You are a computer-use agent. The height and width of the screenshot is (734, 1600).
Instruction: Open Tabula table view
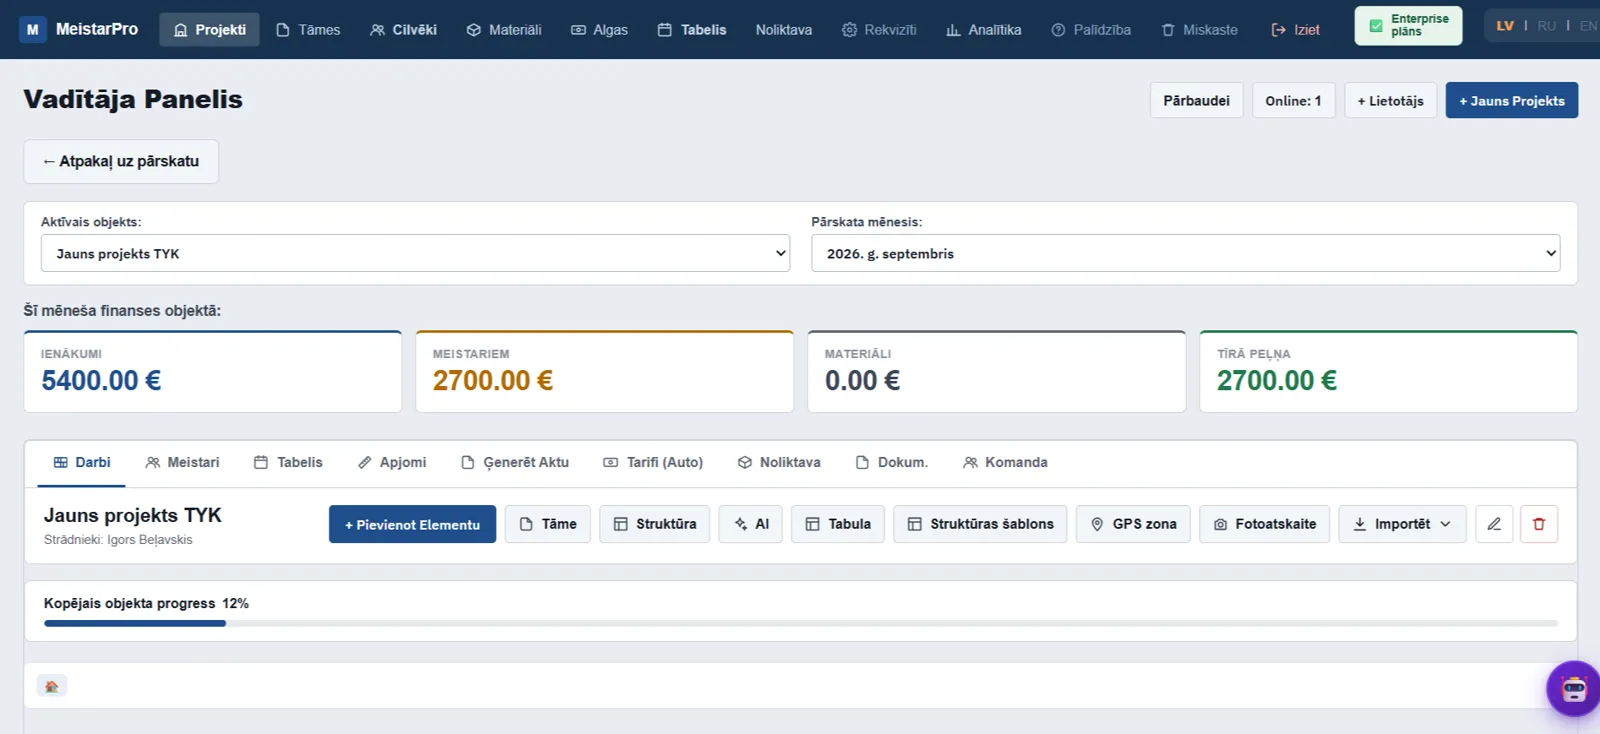[x=838, y=524]
